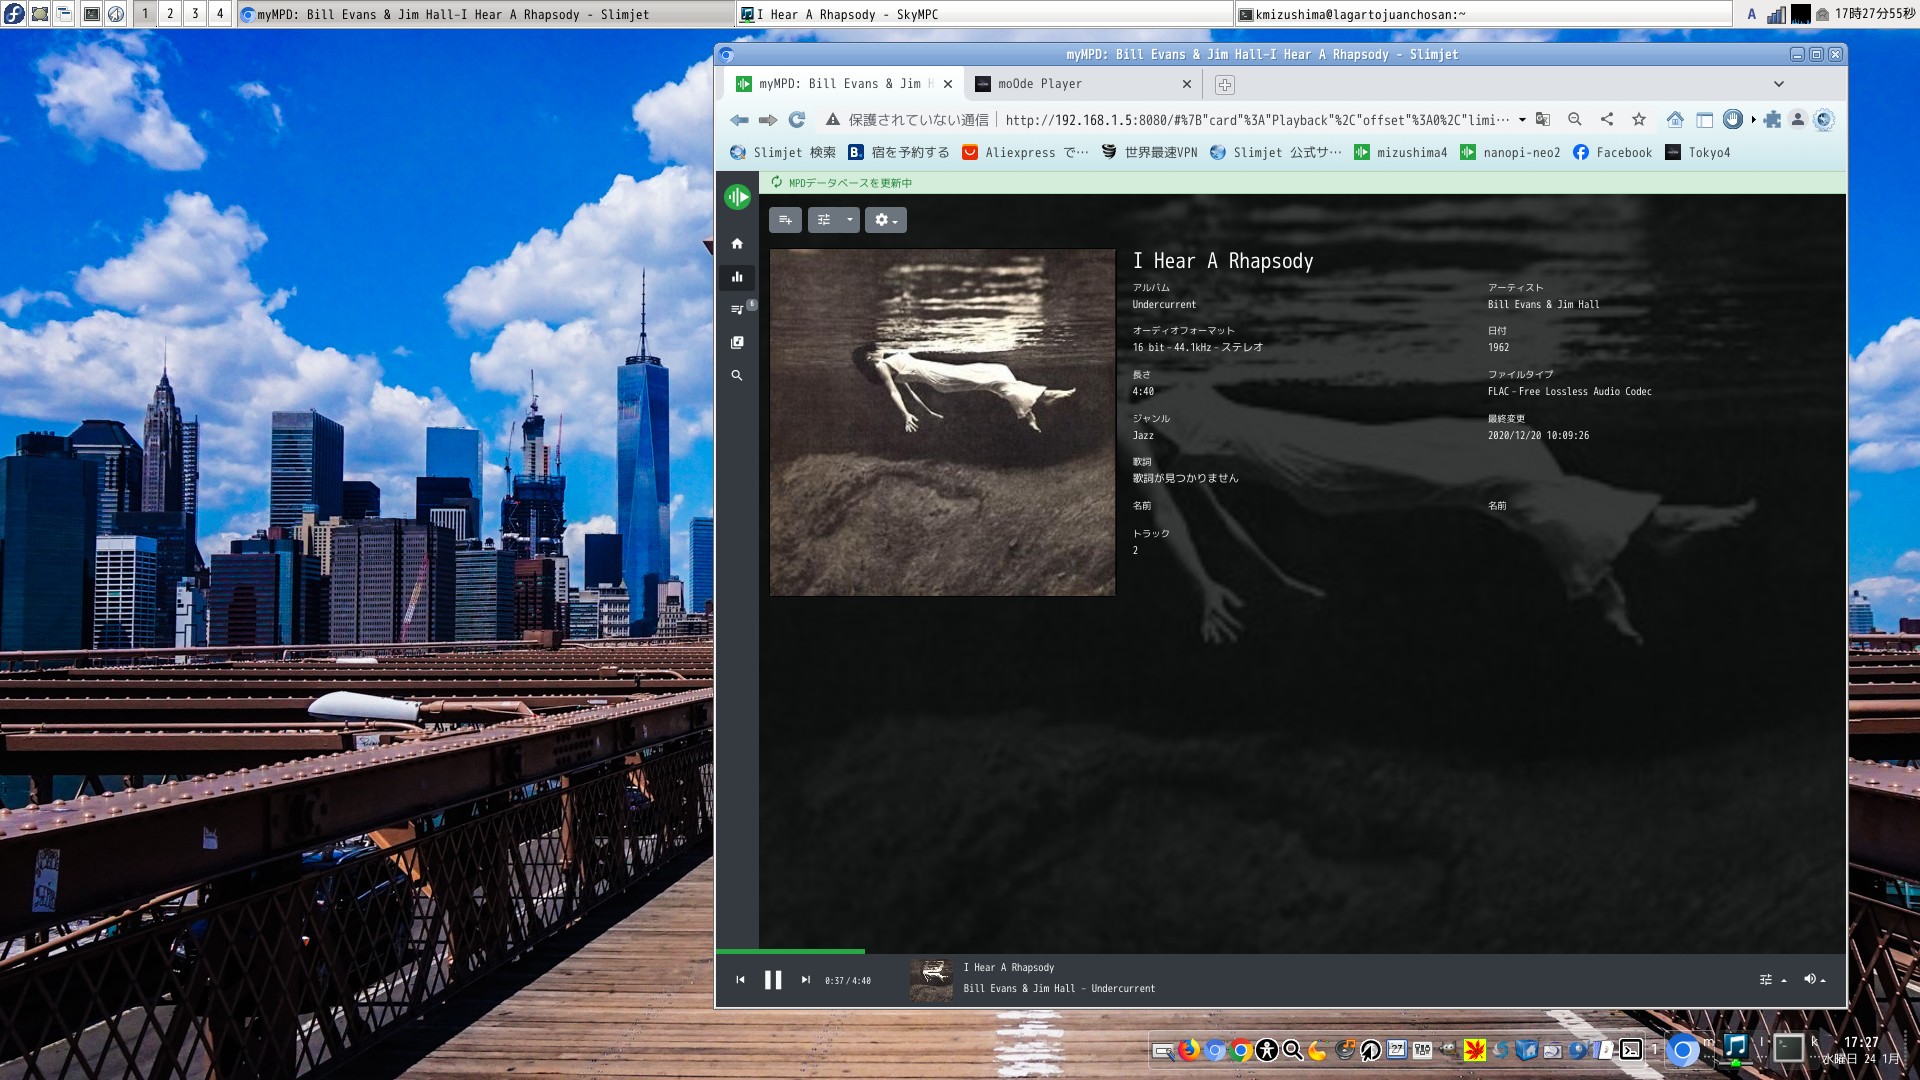This screenshot has width=1920, height=1080.
Task: Pause the current song
Action: coord(773,980)
